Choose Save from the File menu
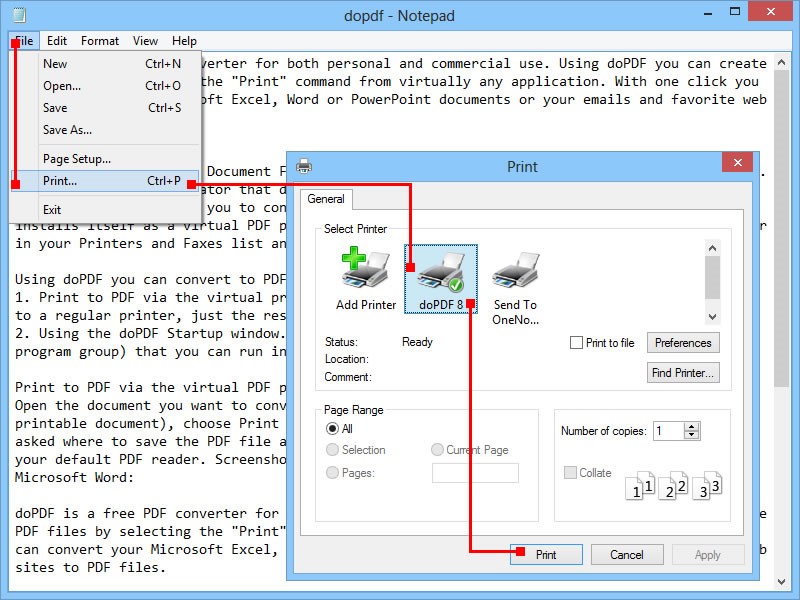Viewport: 800px width, 600px height. (105, 108)
